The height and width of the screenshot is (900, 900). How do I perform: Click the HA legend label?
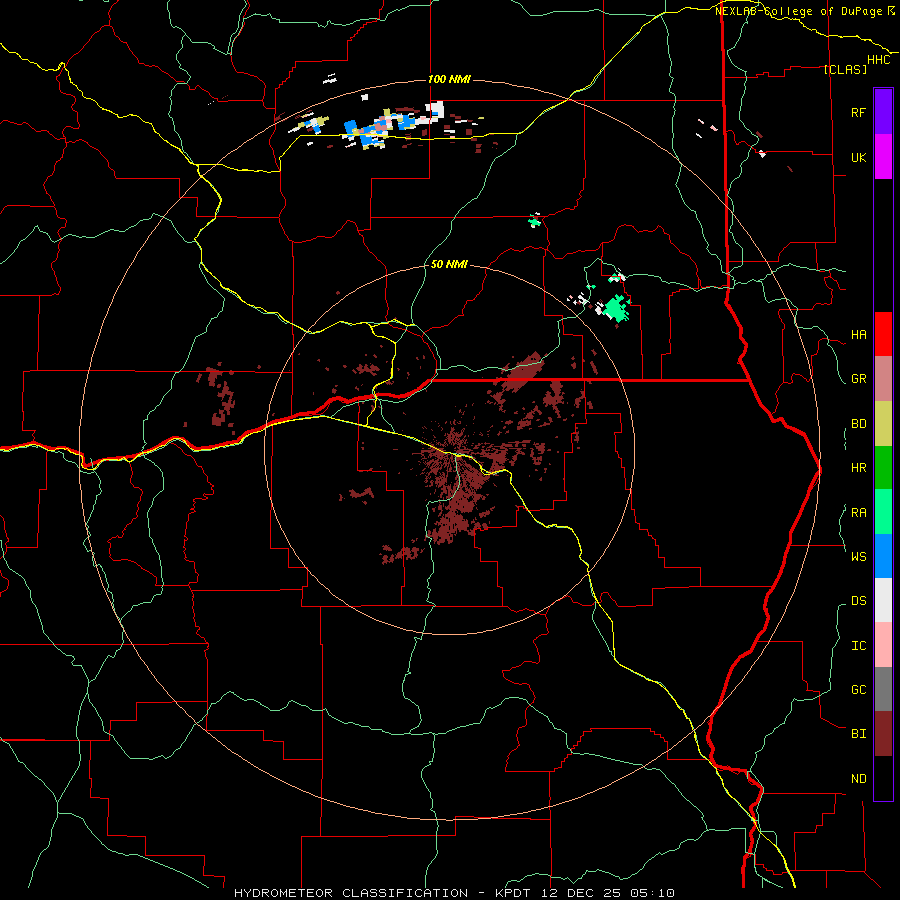tap(858, 335)
